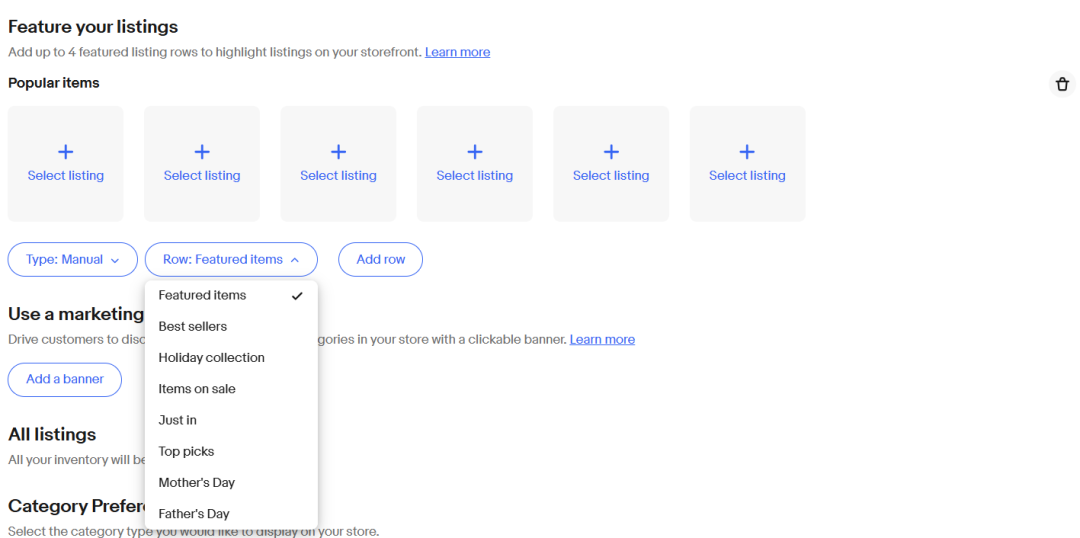The image size is (1080, 538).
Task: Select Items on sale option
Action: pos(197,389)
